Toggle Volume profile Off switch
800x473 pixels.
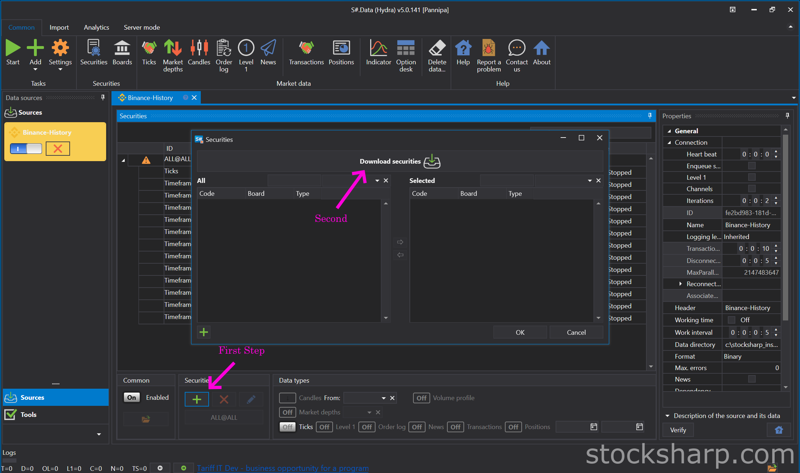(x=421, y=397)
